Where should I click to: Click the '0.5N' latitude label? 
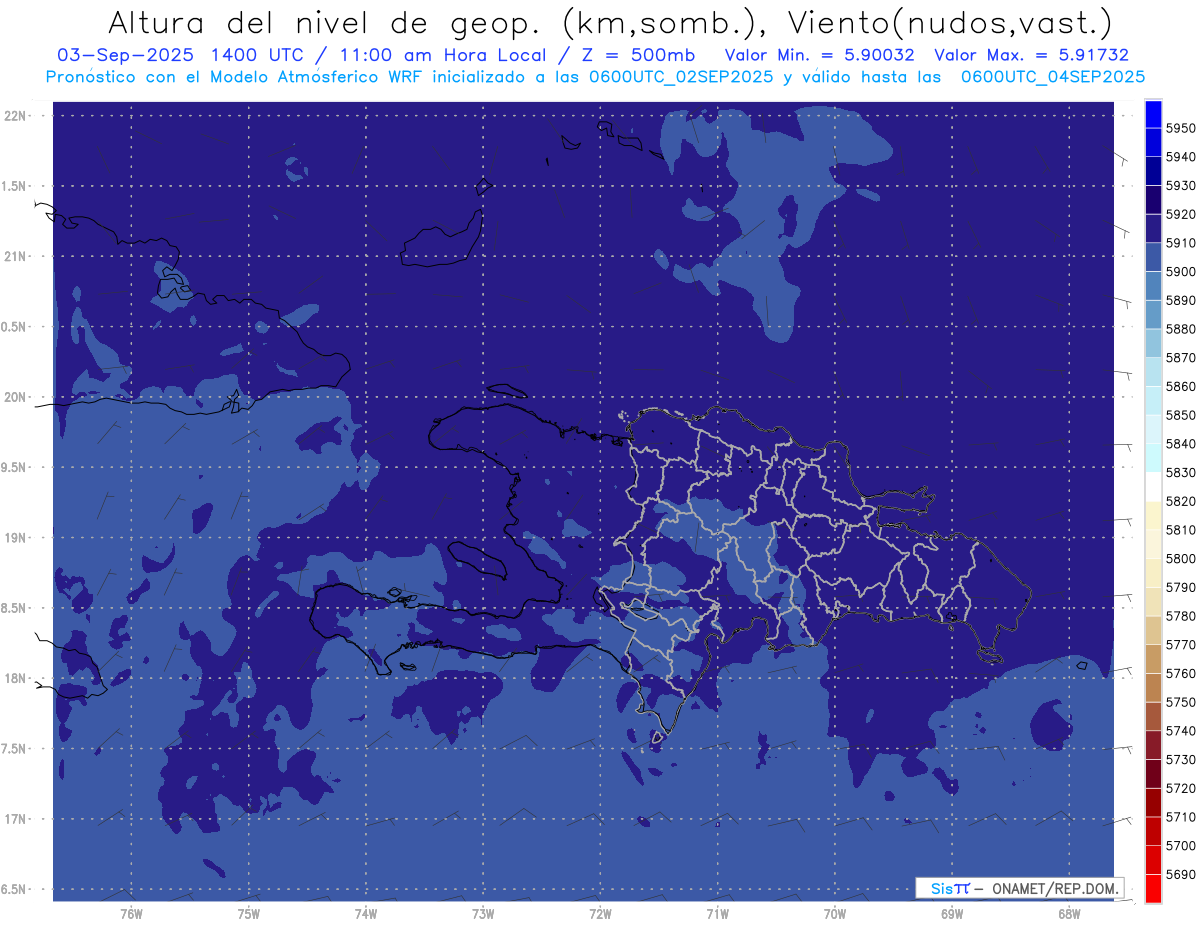click(15, 327)
